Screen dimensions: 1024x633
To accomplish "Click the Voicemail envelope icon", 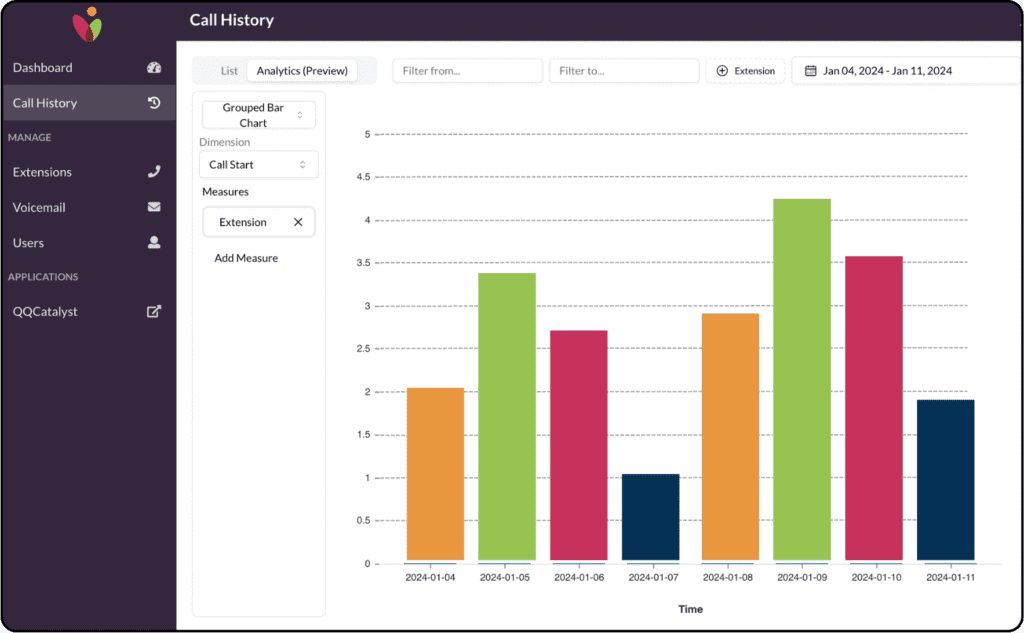I will click(x=154, y=207).
